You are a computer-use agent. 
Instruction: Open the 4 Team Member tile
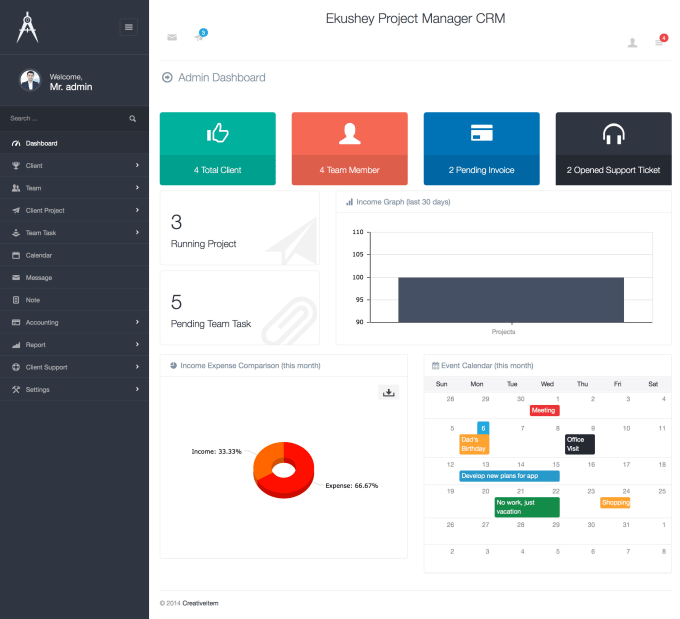coord(350,149)
